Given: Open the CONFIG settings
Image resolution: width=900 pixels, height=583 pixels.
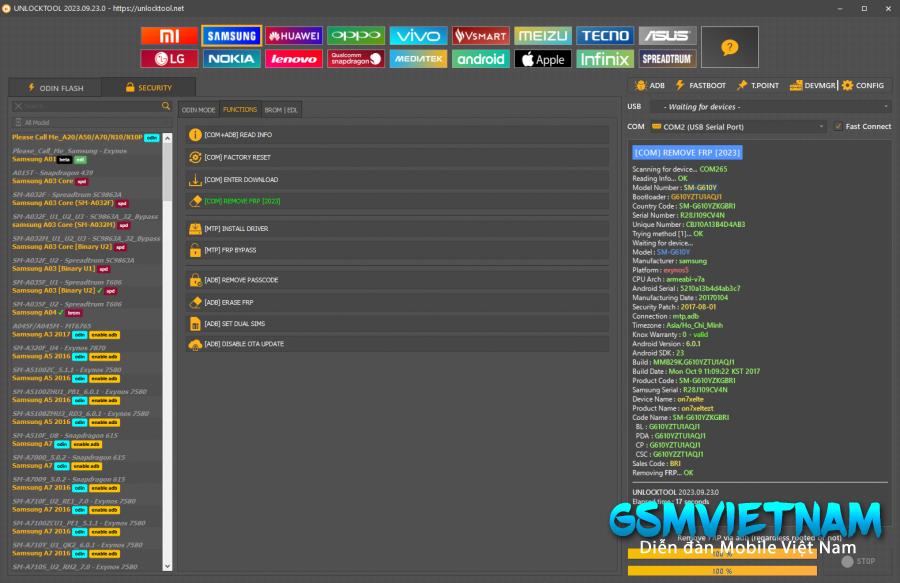Looking at the screenshot, I should (863, 85).
